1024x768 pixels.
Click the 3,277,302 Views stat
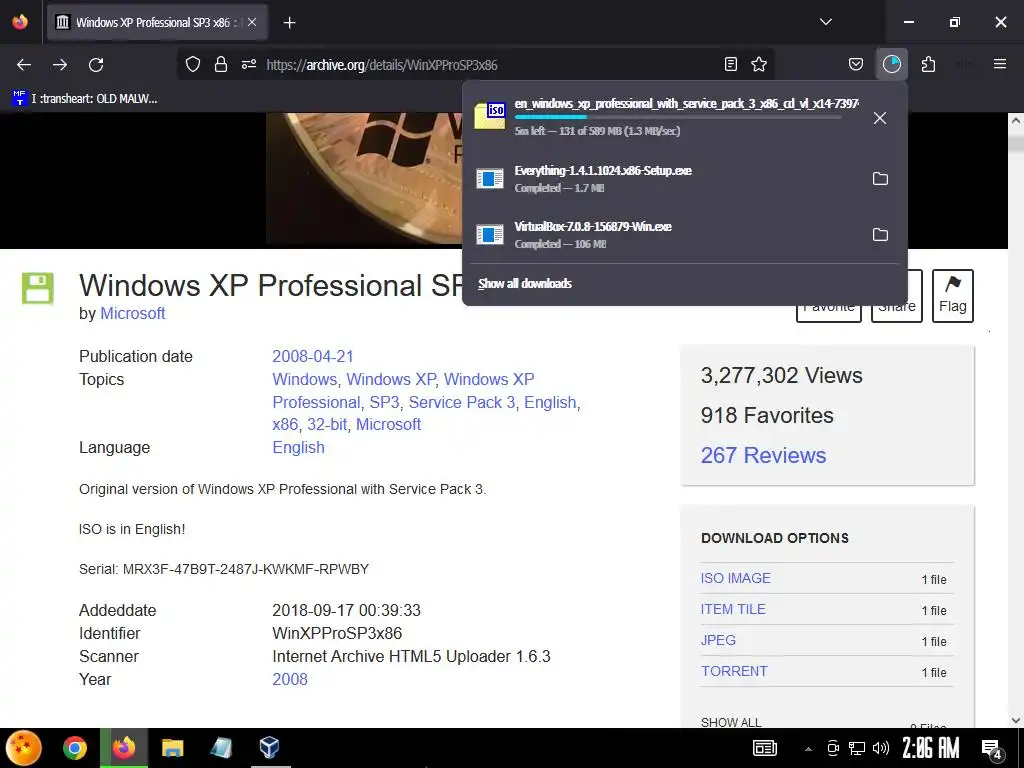(782, 376)
